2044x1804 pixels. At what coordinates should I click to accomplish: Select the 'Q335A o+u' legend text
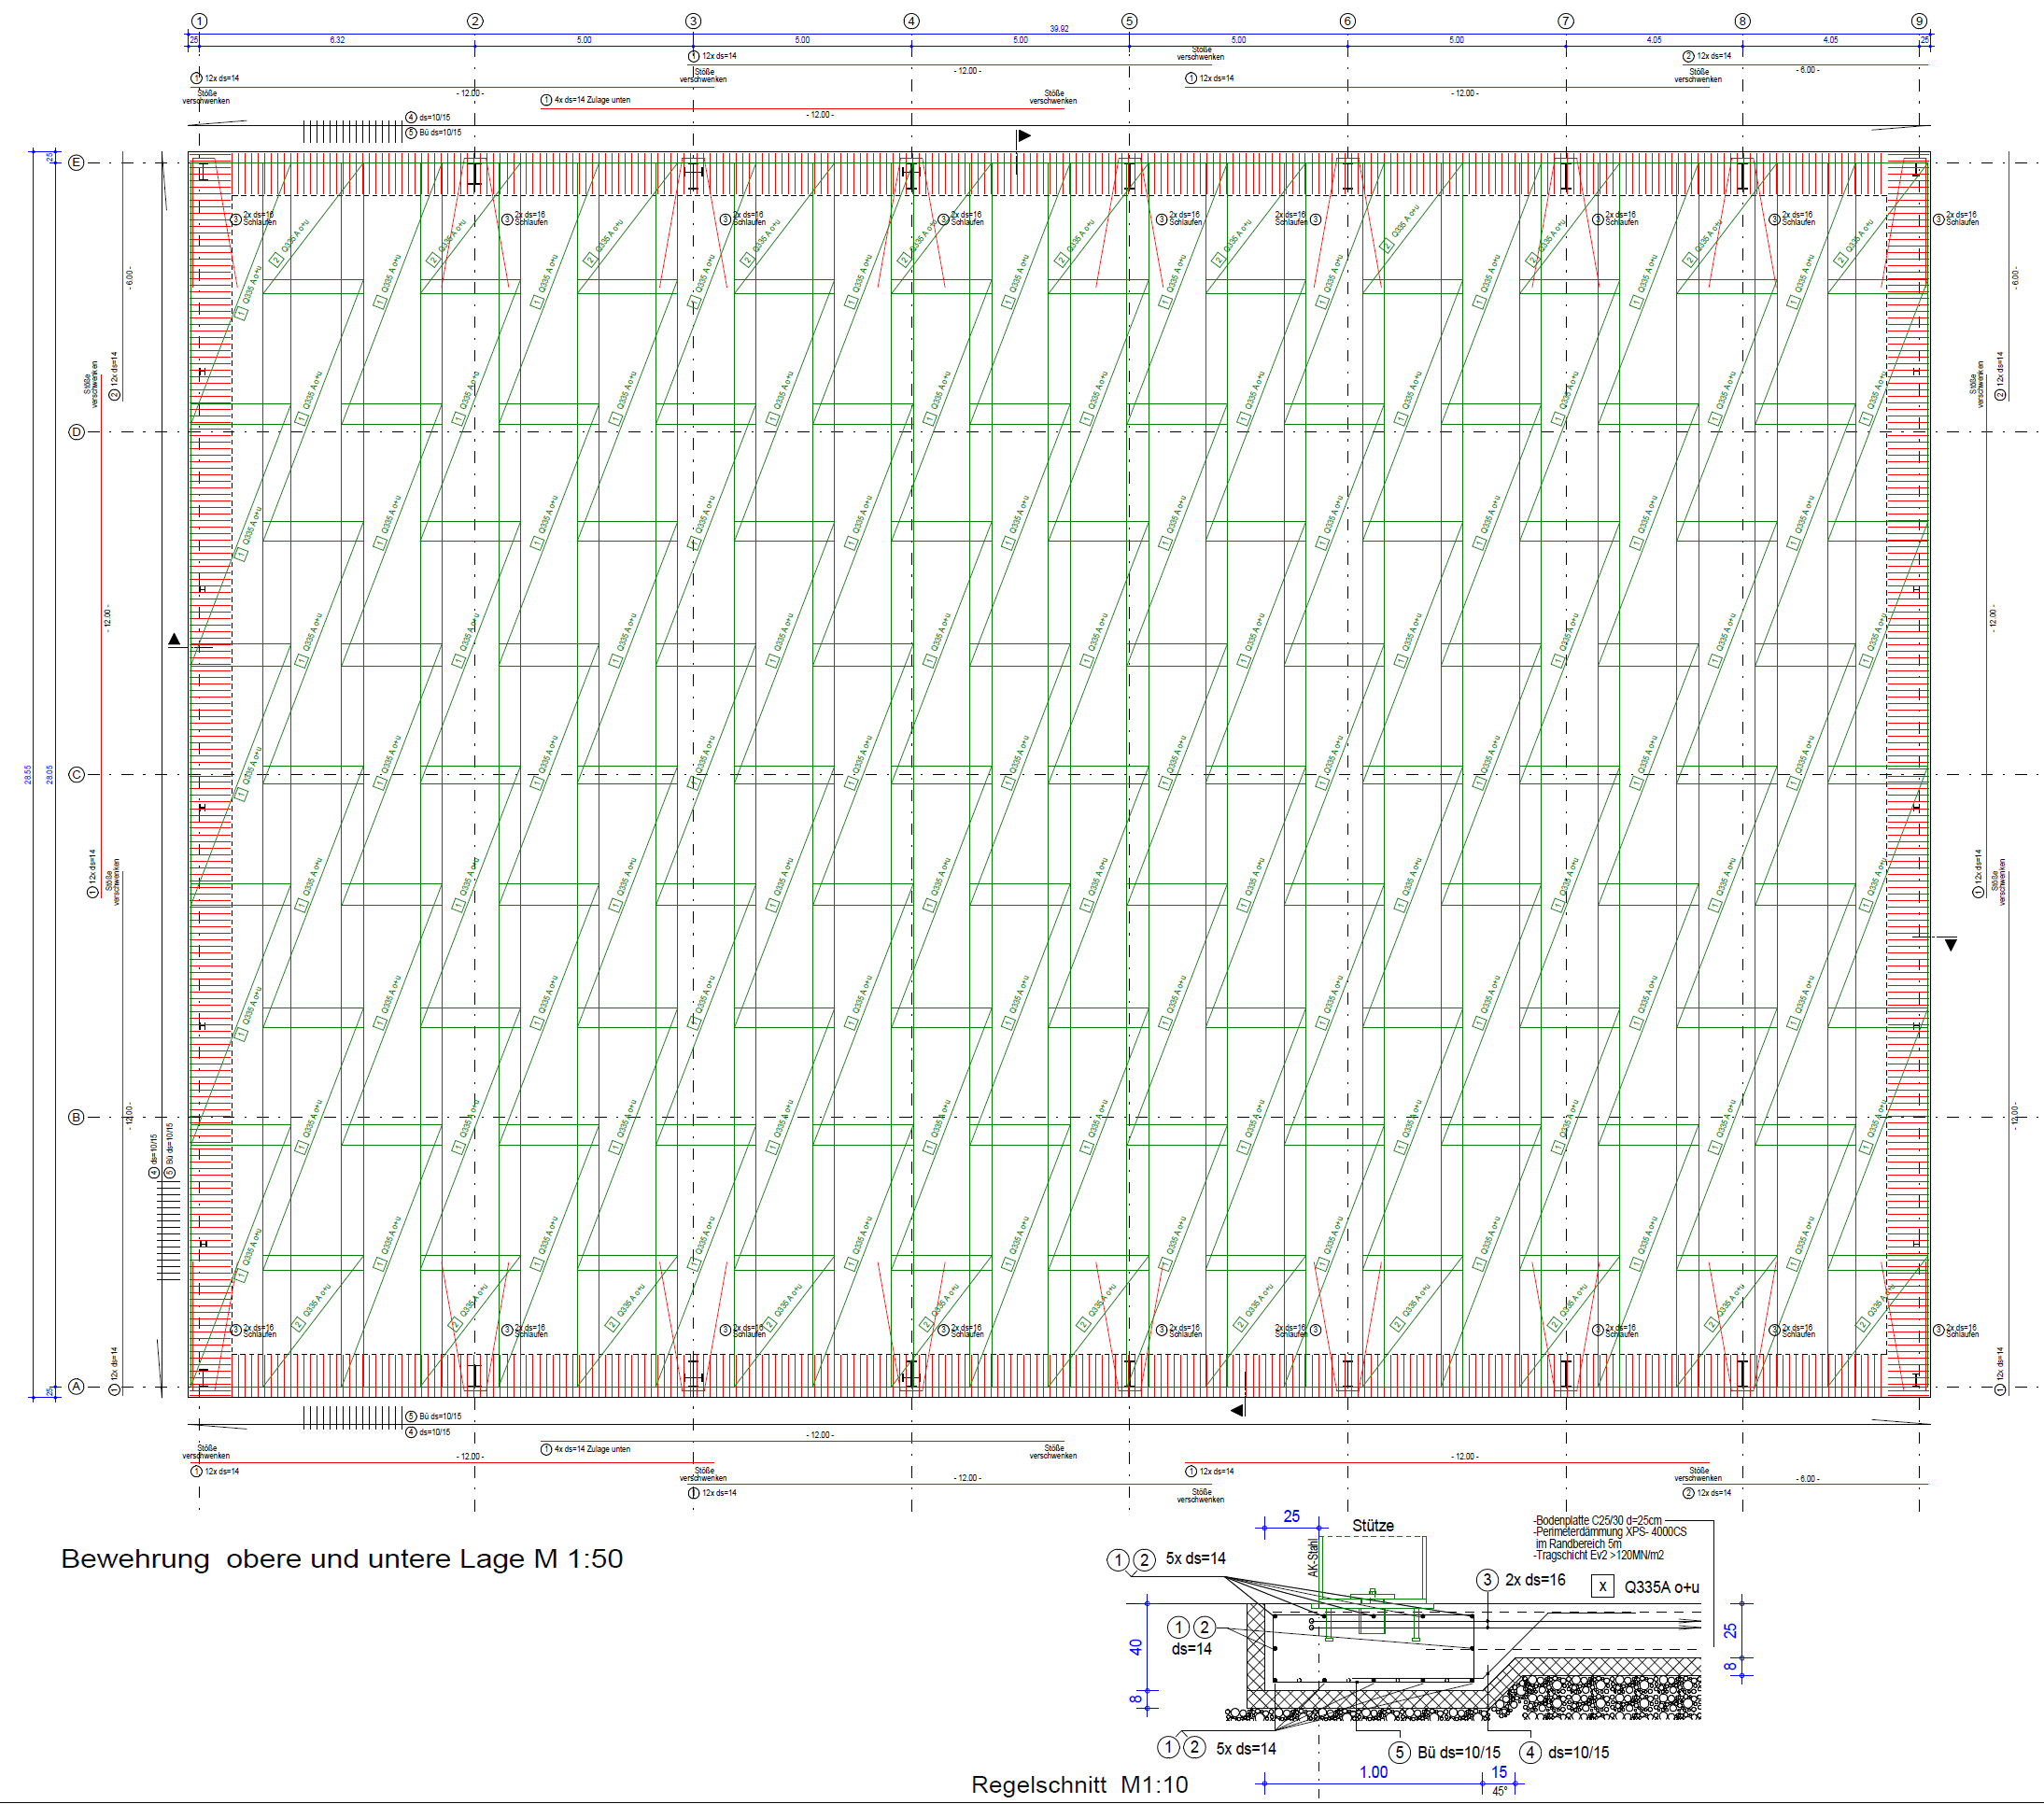[x=1661, y=1587]
